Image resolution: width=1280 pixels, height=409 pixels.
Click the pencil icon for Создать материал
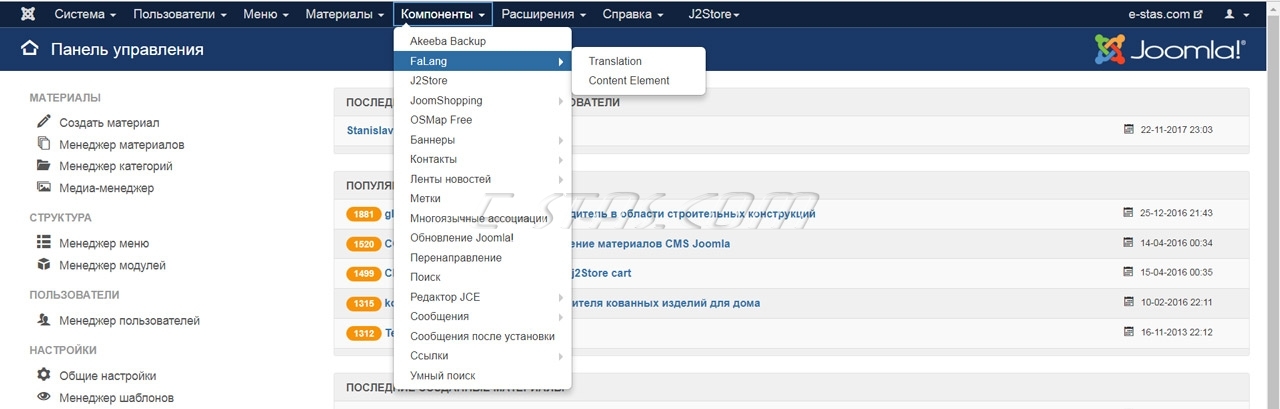44,122
